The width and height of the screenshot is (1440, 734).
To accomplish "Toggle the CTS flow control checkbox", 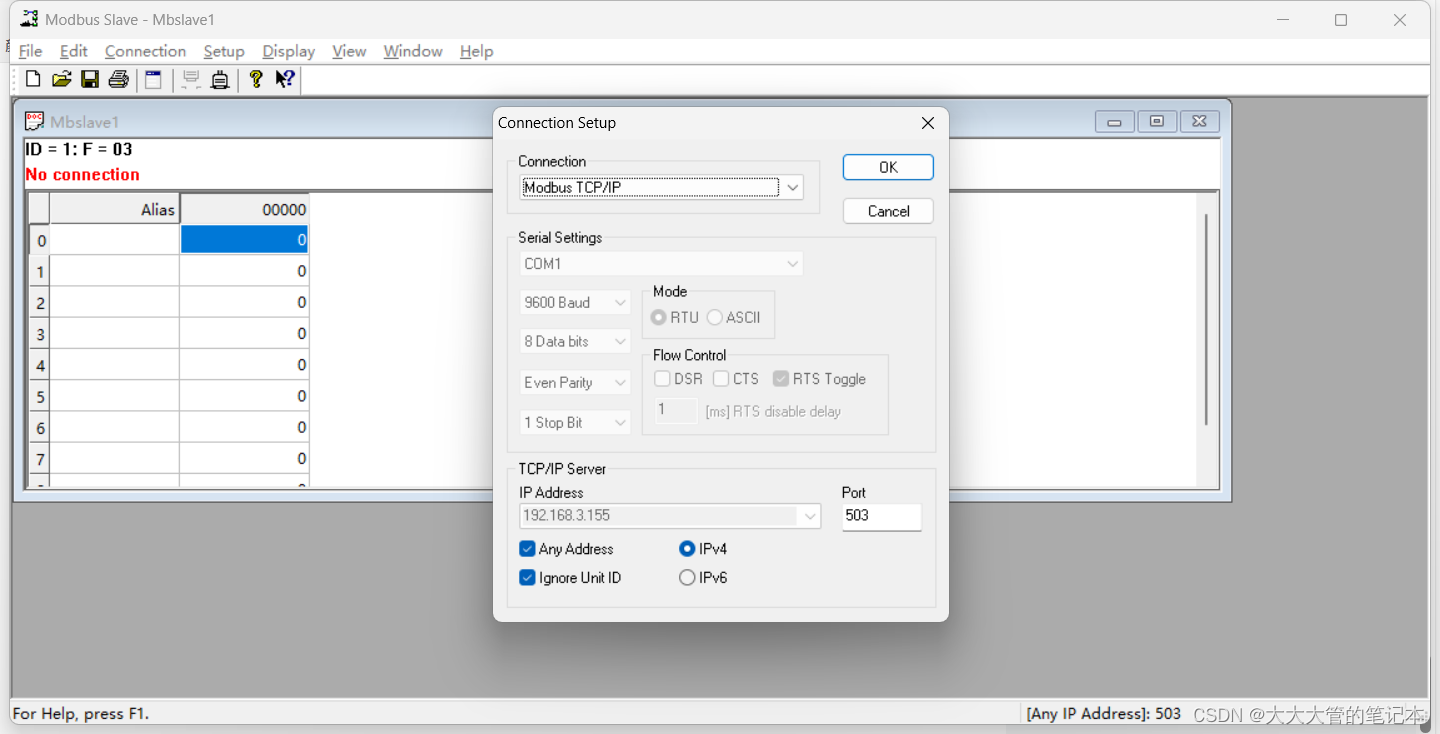I will 721,379.
